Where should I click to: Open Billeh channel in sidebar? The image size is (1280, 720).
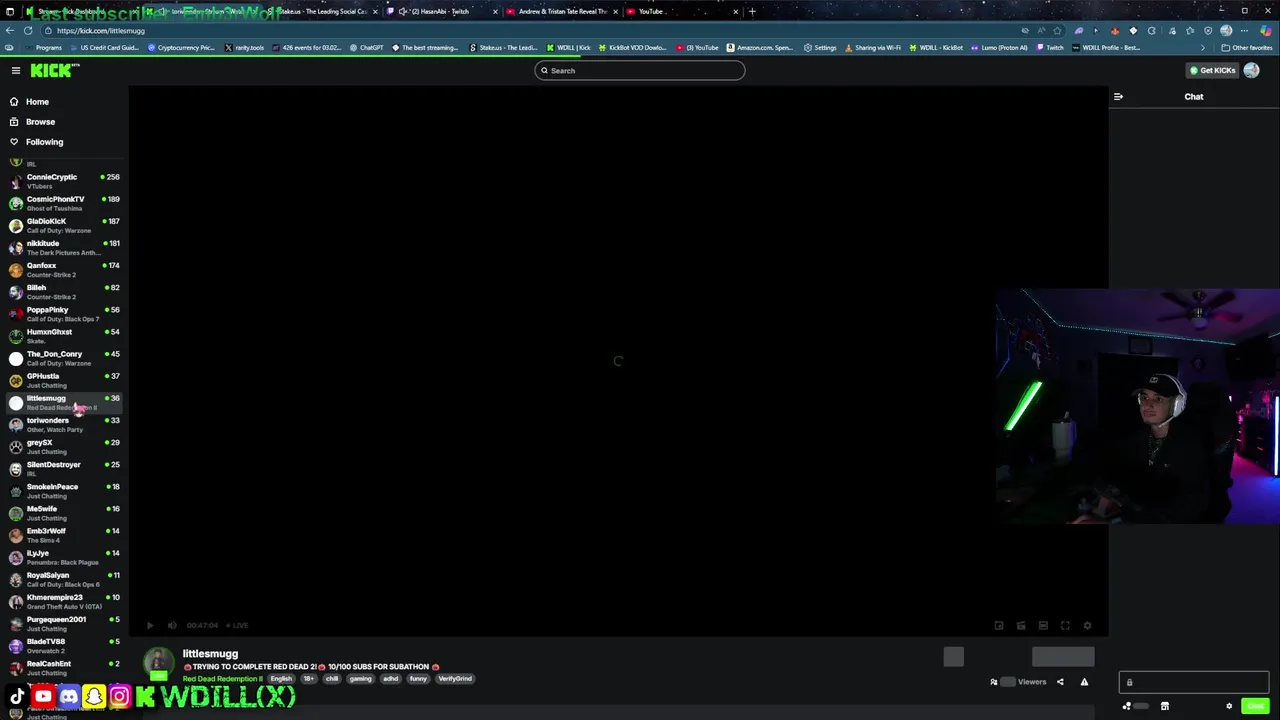pyautogui.click(x=64, y=291)
